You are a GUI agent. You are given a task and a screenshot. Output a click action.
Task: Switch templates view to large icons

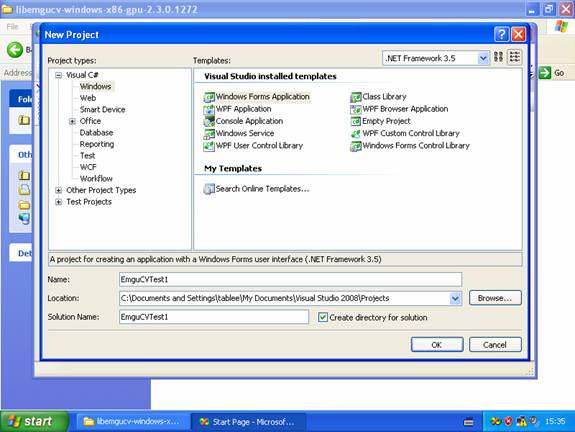pos(498,57)
